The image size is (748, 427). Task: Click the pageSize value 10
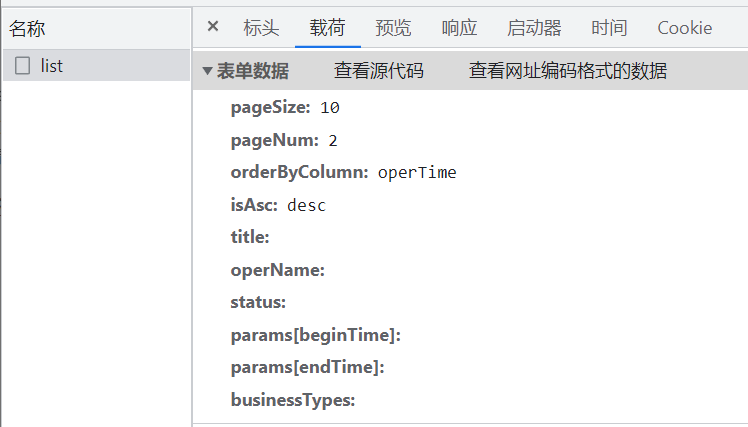pos(330,108)
